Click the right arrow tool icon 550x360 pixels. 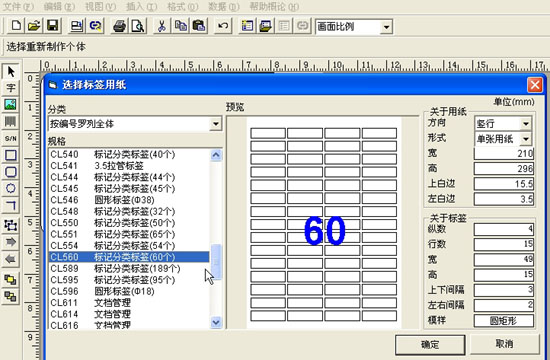click(x=11, y=242)
